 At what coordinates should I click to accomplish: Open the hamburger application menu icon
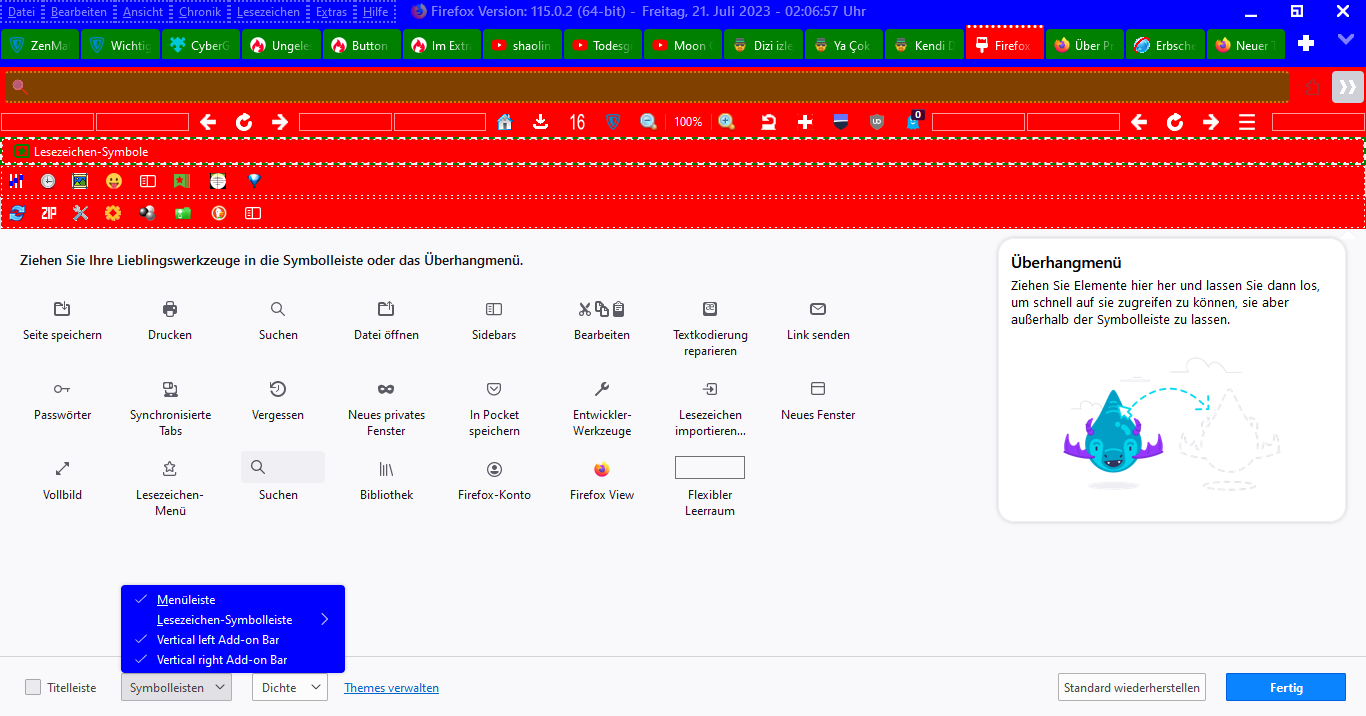click(1247, 122)
